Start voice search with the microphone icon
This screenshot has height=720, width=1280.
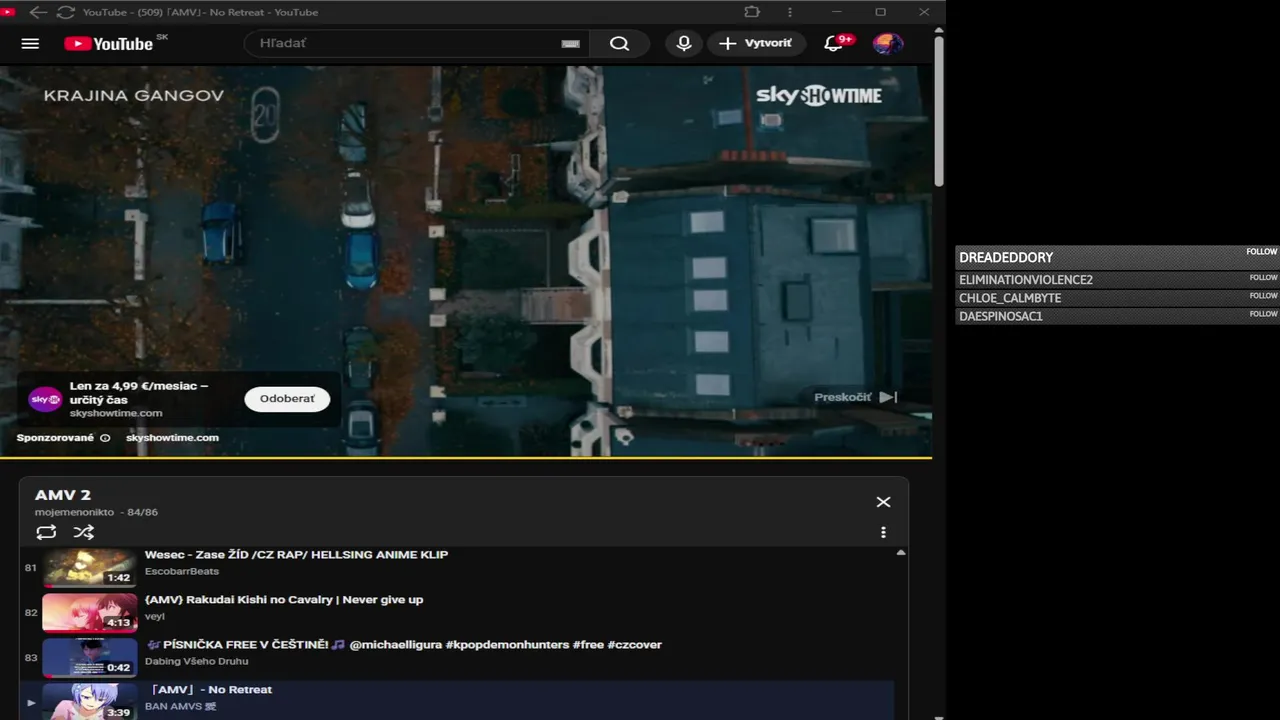click(684, 43)
